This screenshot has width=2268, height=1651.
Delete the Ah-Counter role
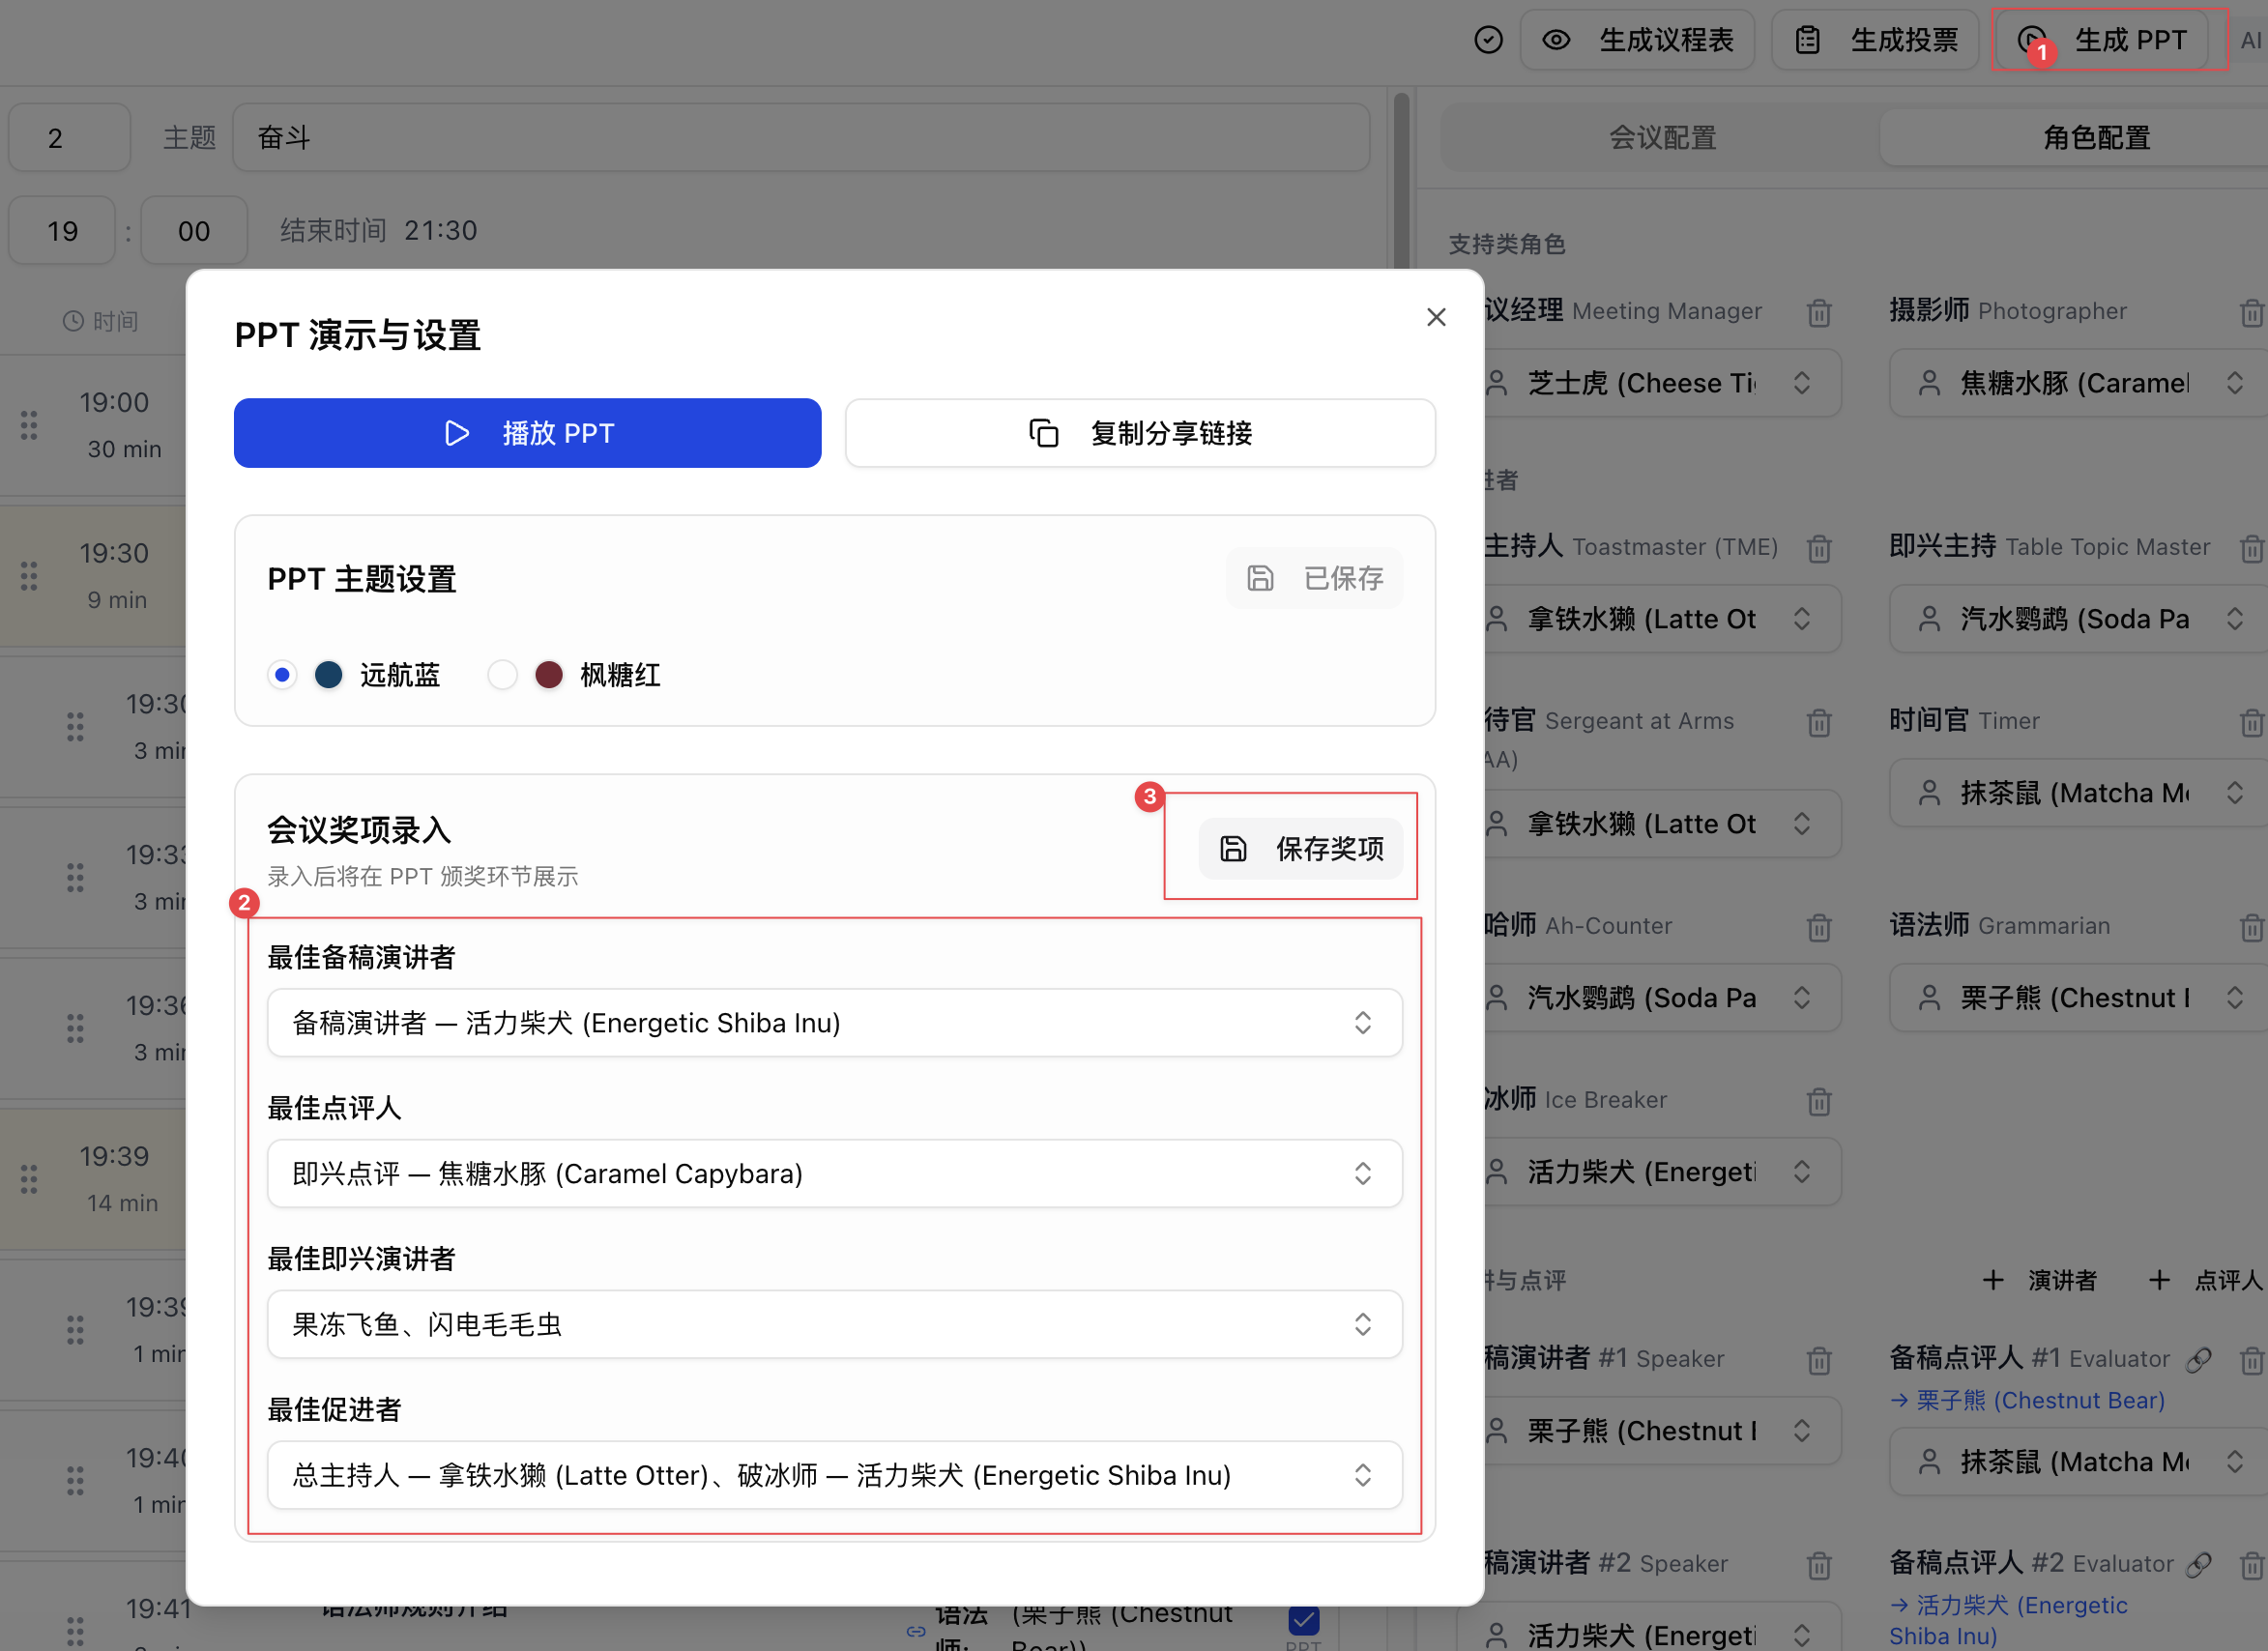(1819, 927)
